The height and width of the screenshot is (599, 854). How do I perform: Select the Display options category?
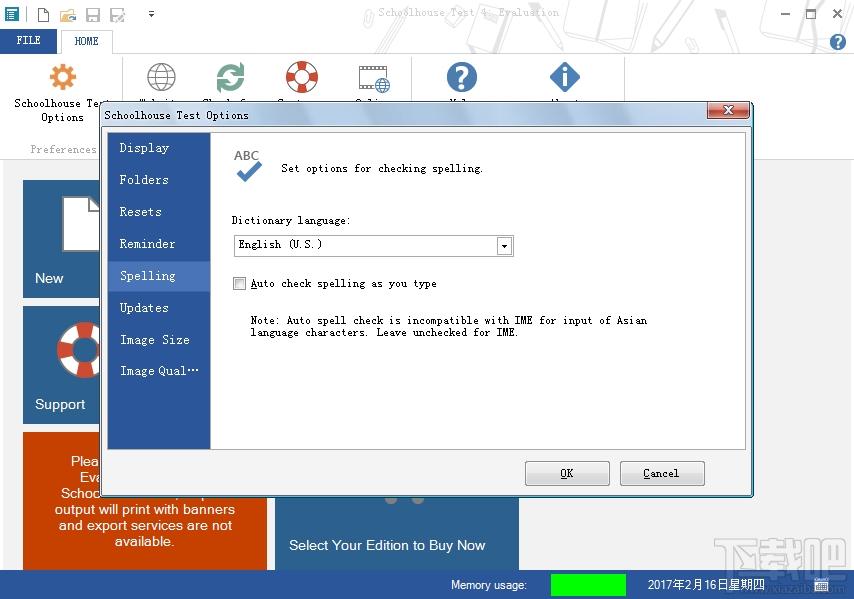coord(158,148)
